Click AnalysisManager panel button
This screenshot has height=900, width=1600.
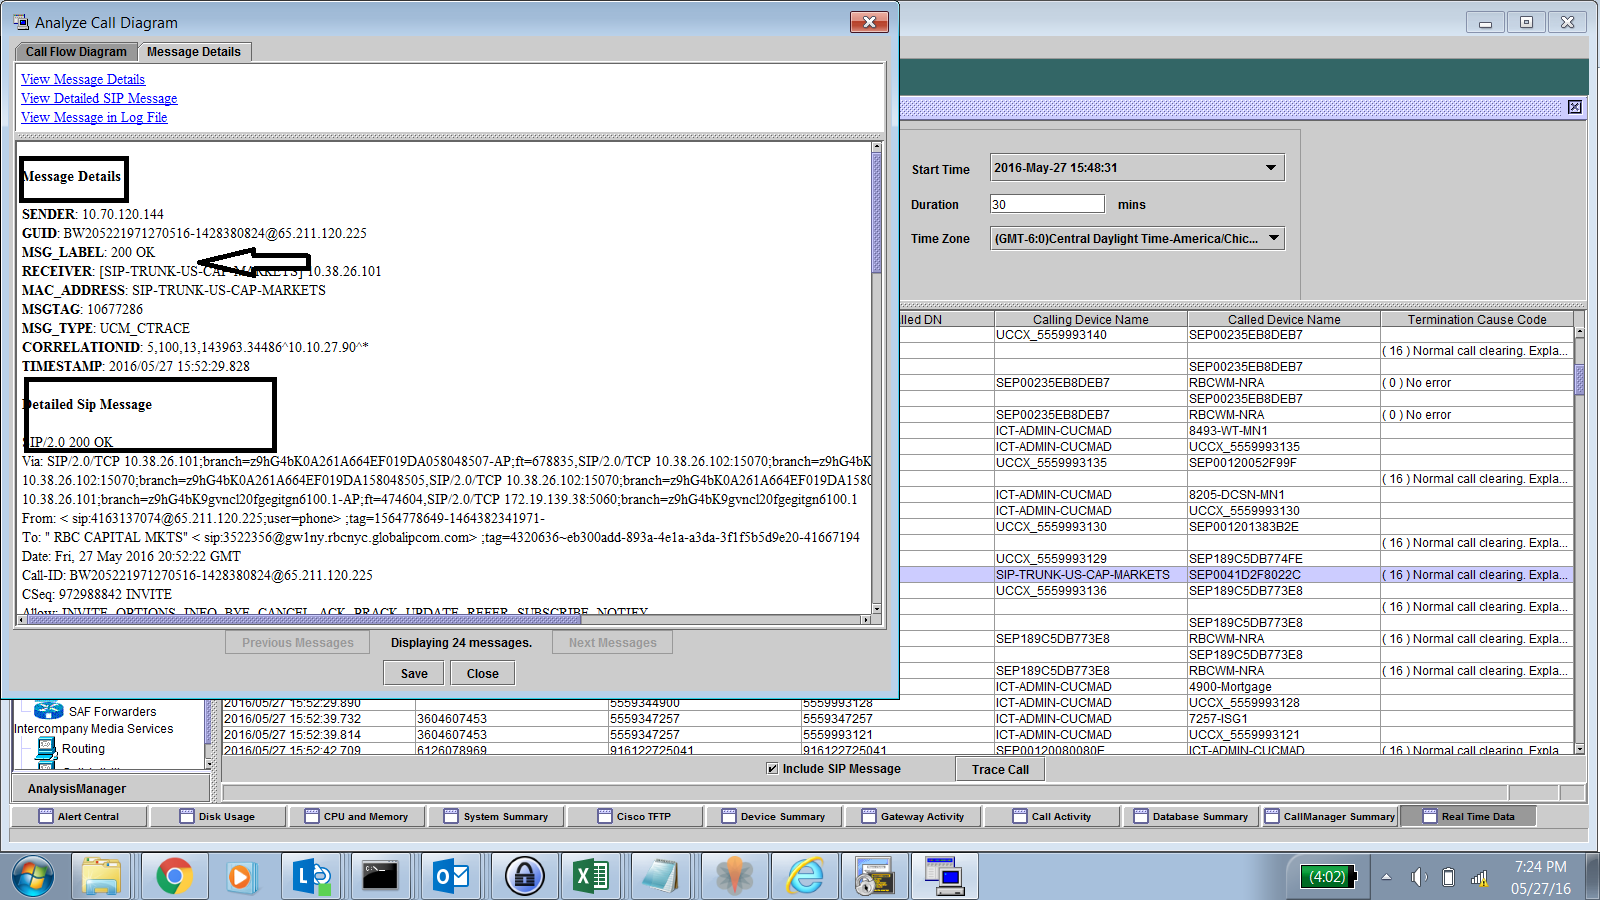[111, 788]
